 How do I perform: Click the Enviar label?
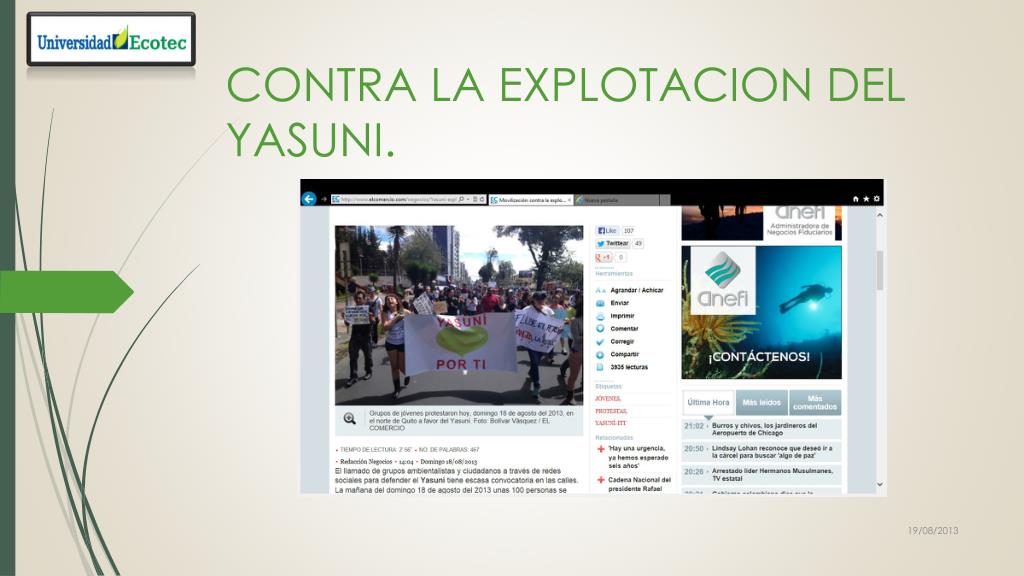click(x=620, y=303)
